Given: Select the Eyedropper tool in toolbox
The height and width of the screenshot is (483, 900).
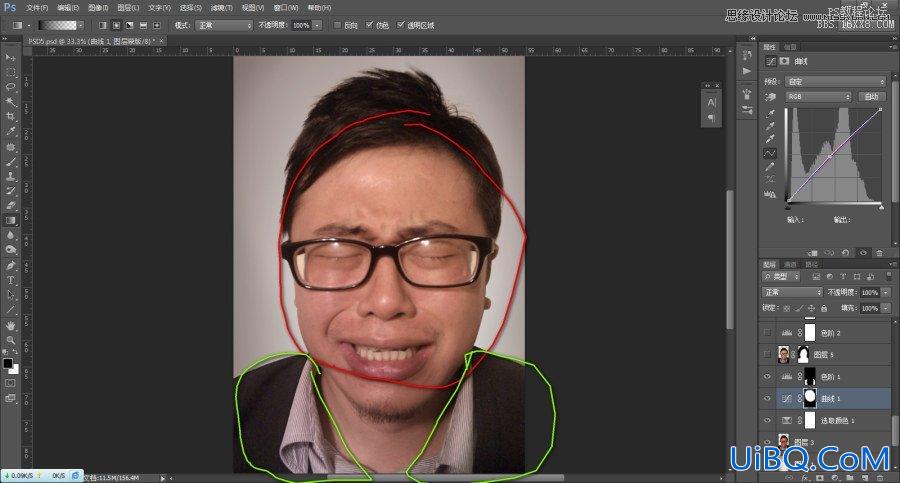Looking at the screenshot, I should pos(10,132).
